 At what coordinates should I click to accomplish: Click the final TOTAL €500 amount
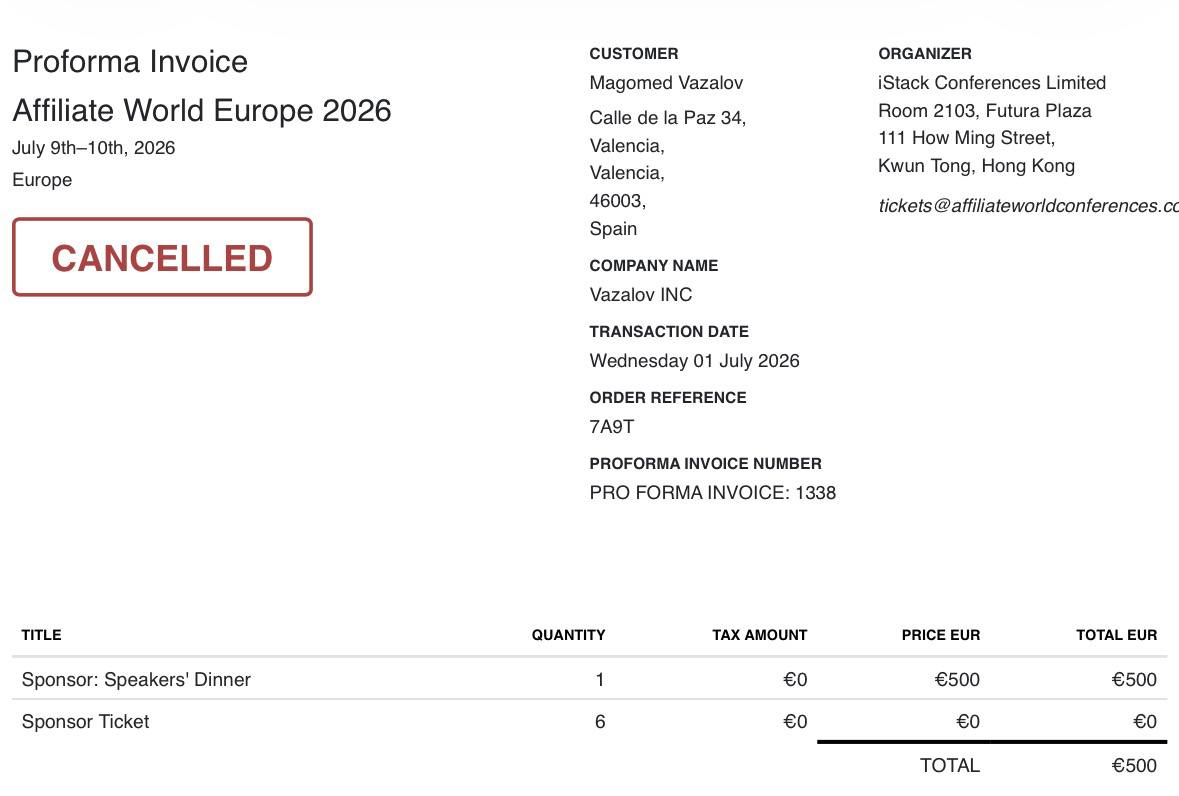tap(1134, 766)
